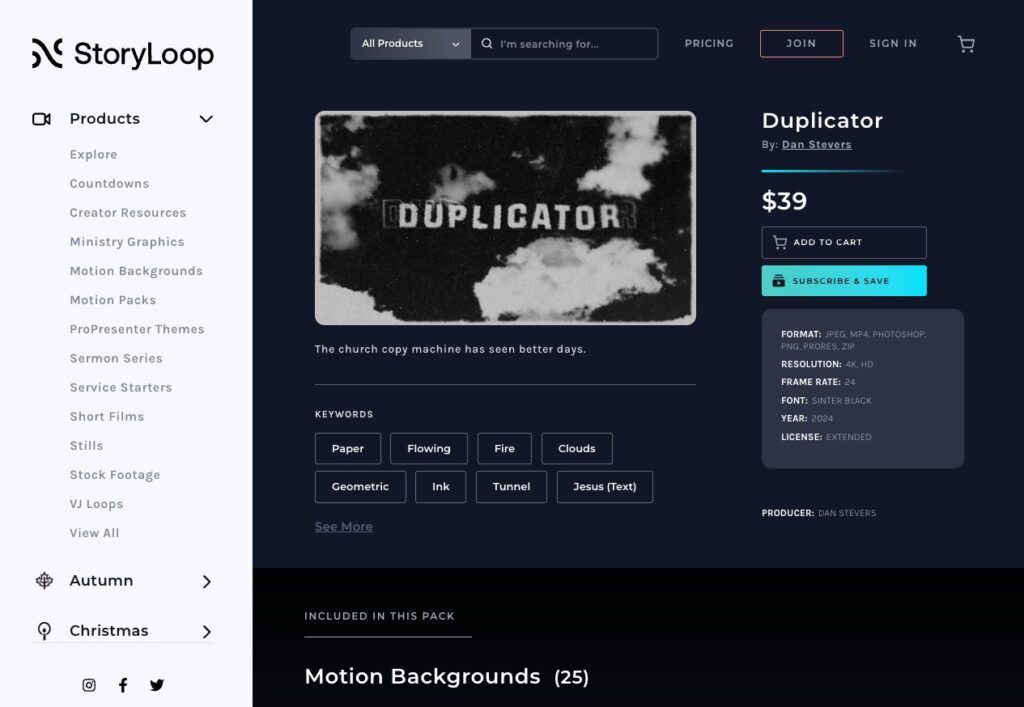Screen dimensions: 1024x707
Task: Open StoryLoop's Instagram page
Action: pos(89,685)
